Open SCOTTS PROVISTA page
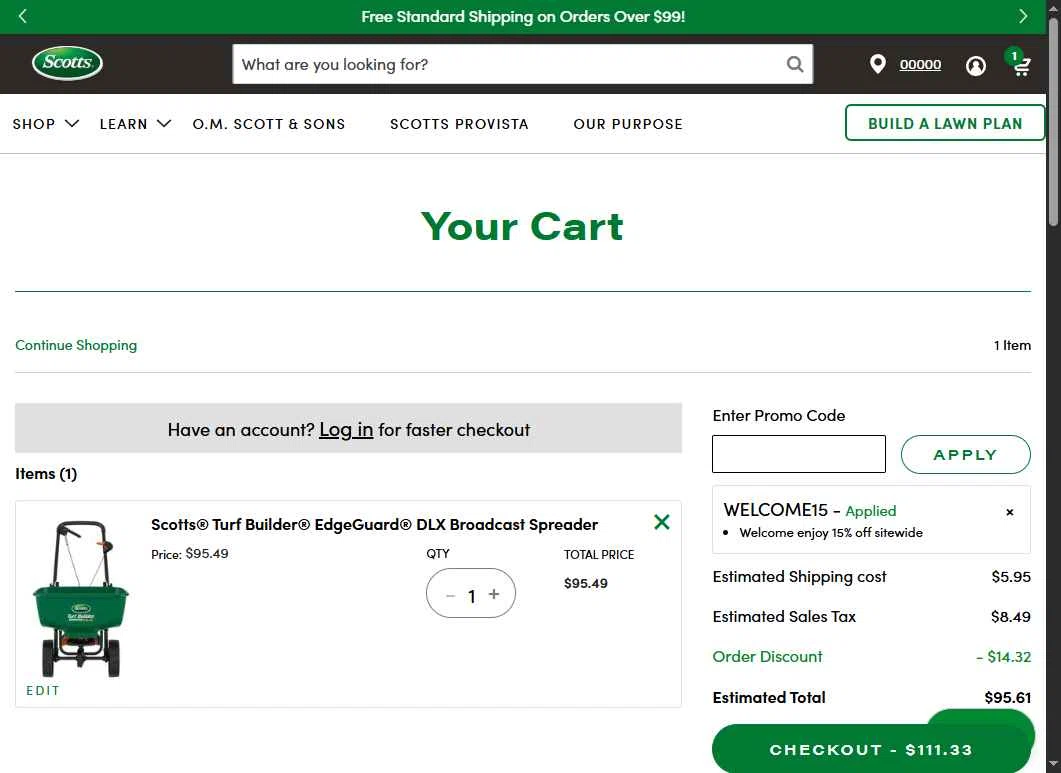The width and height of the screenshot is (1061, 773). click(459, 124)
